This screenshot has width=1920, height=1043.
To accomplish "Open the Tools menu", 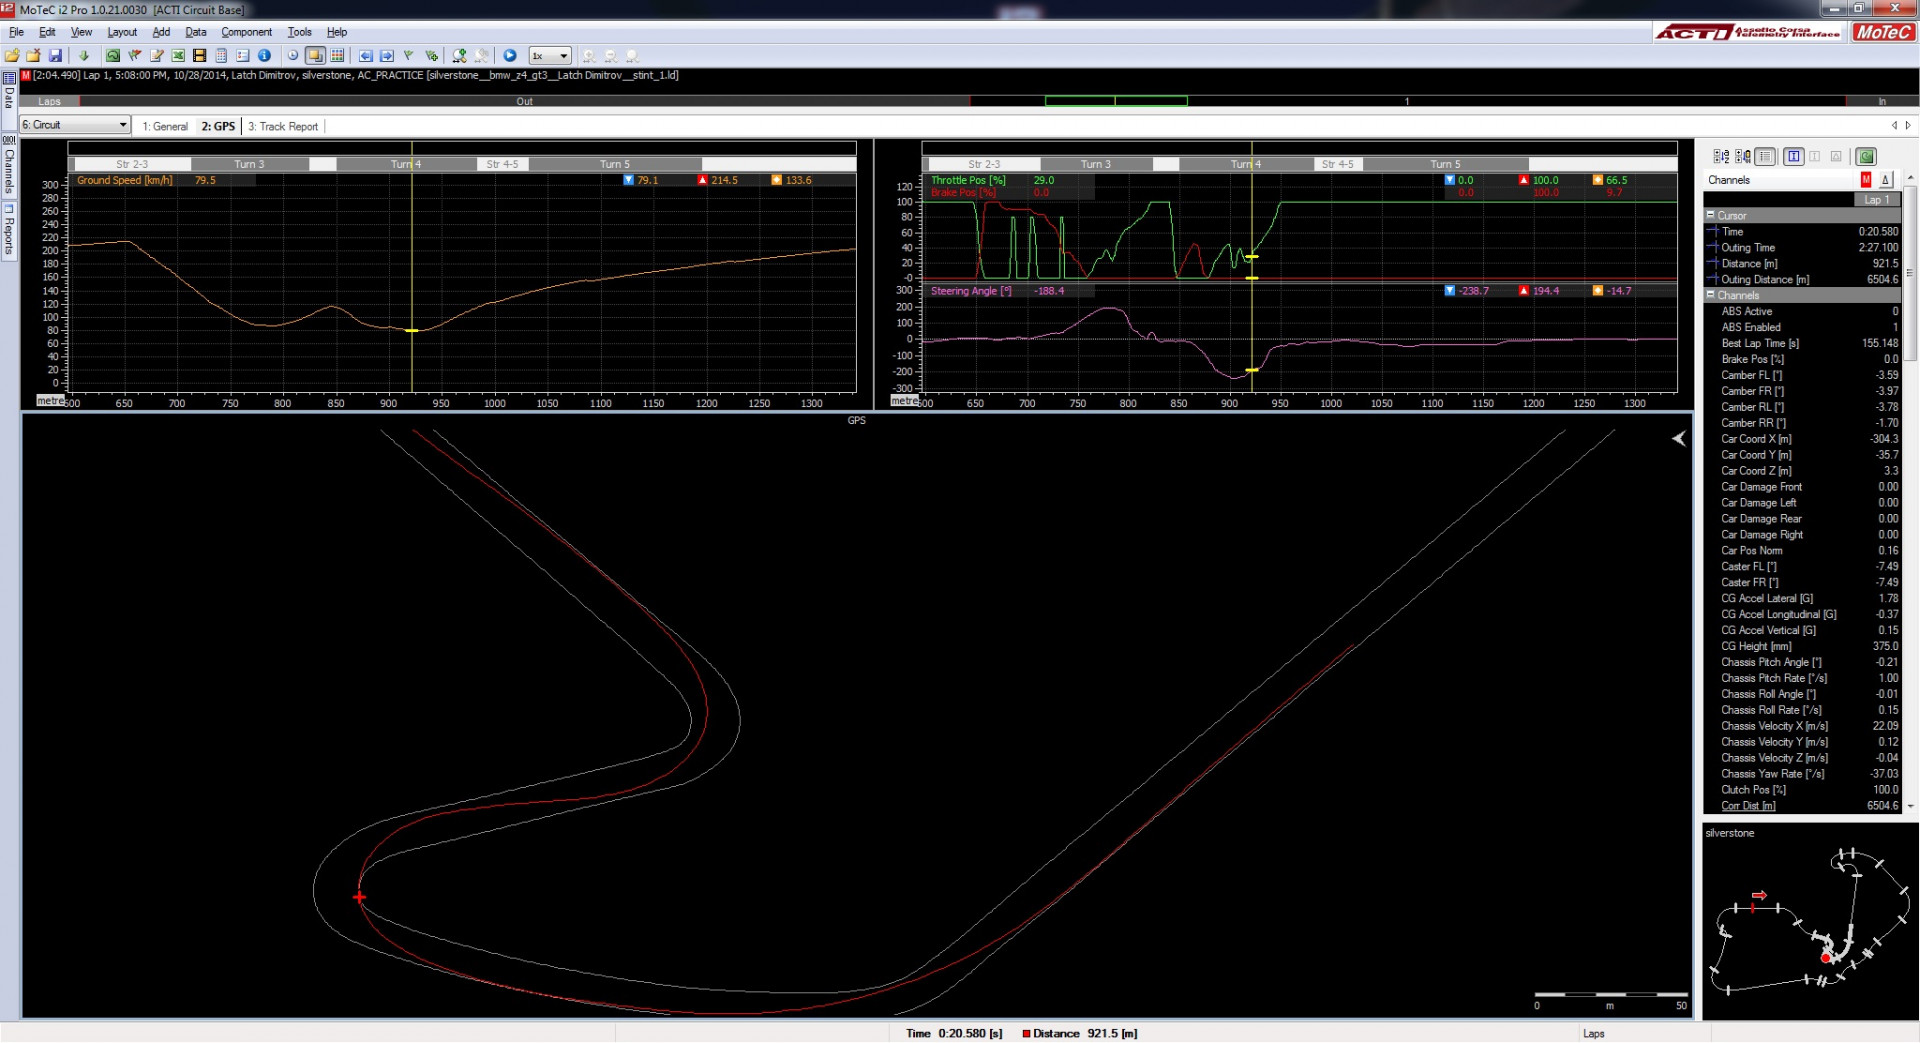I will pyautogui.click(x=299, y=31).
